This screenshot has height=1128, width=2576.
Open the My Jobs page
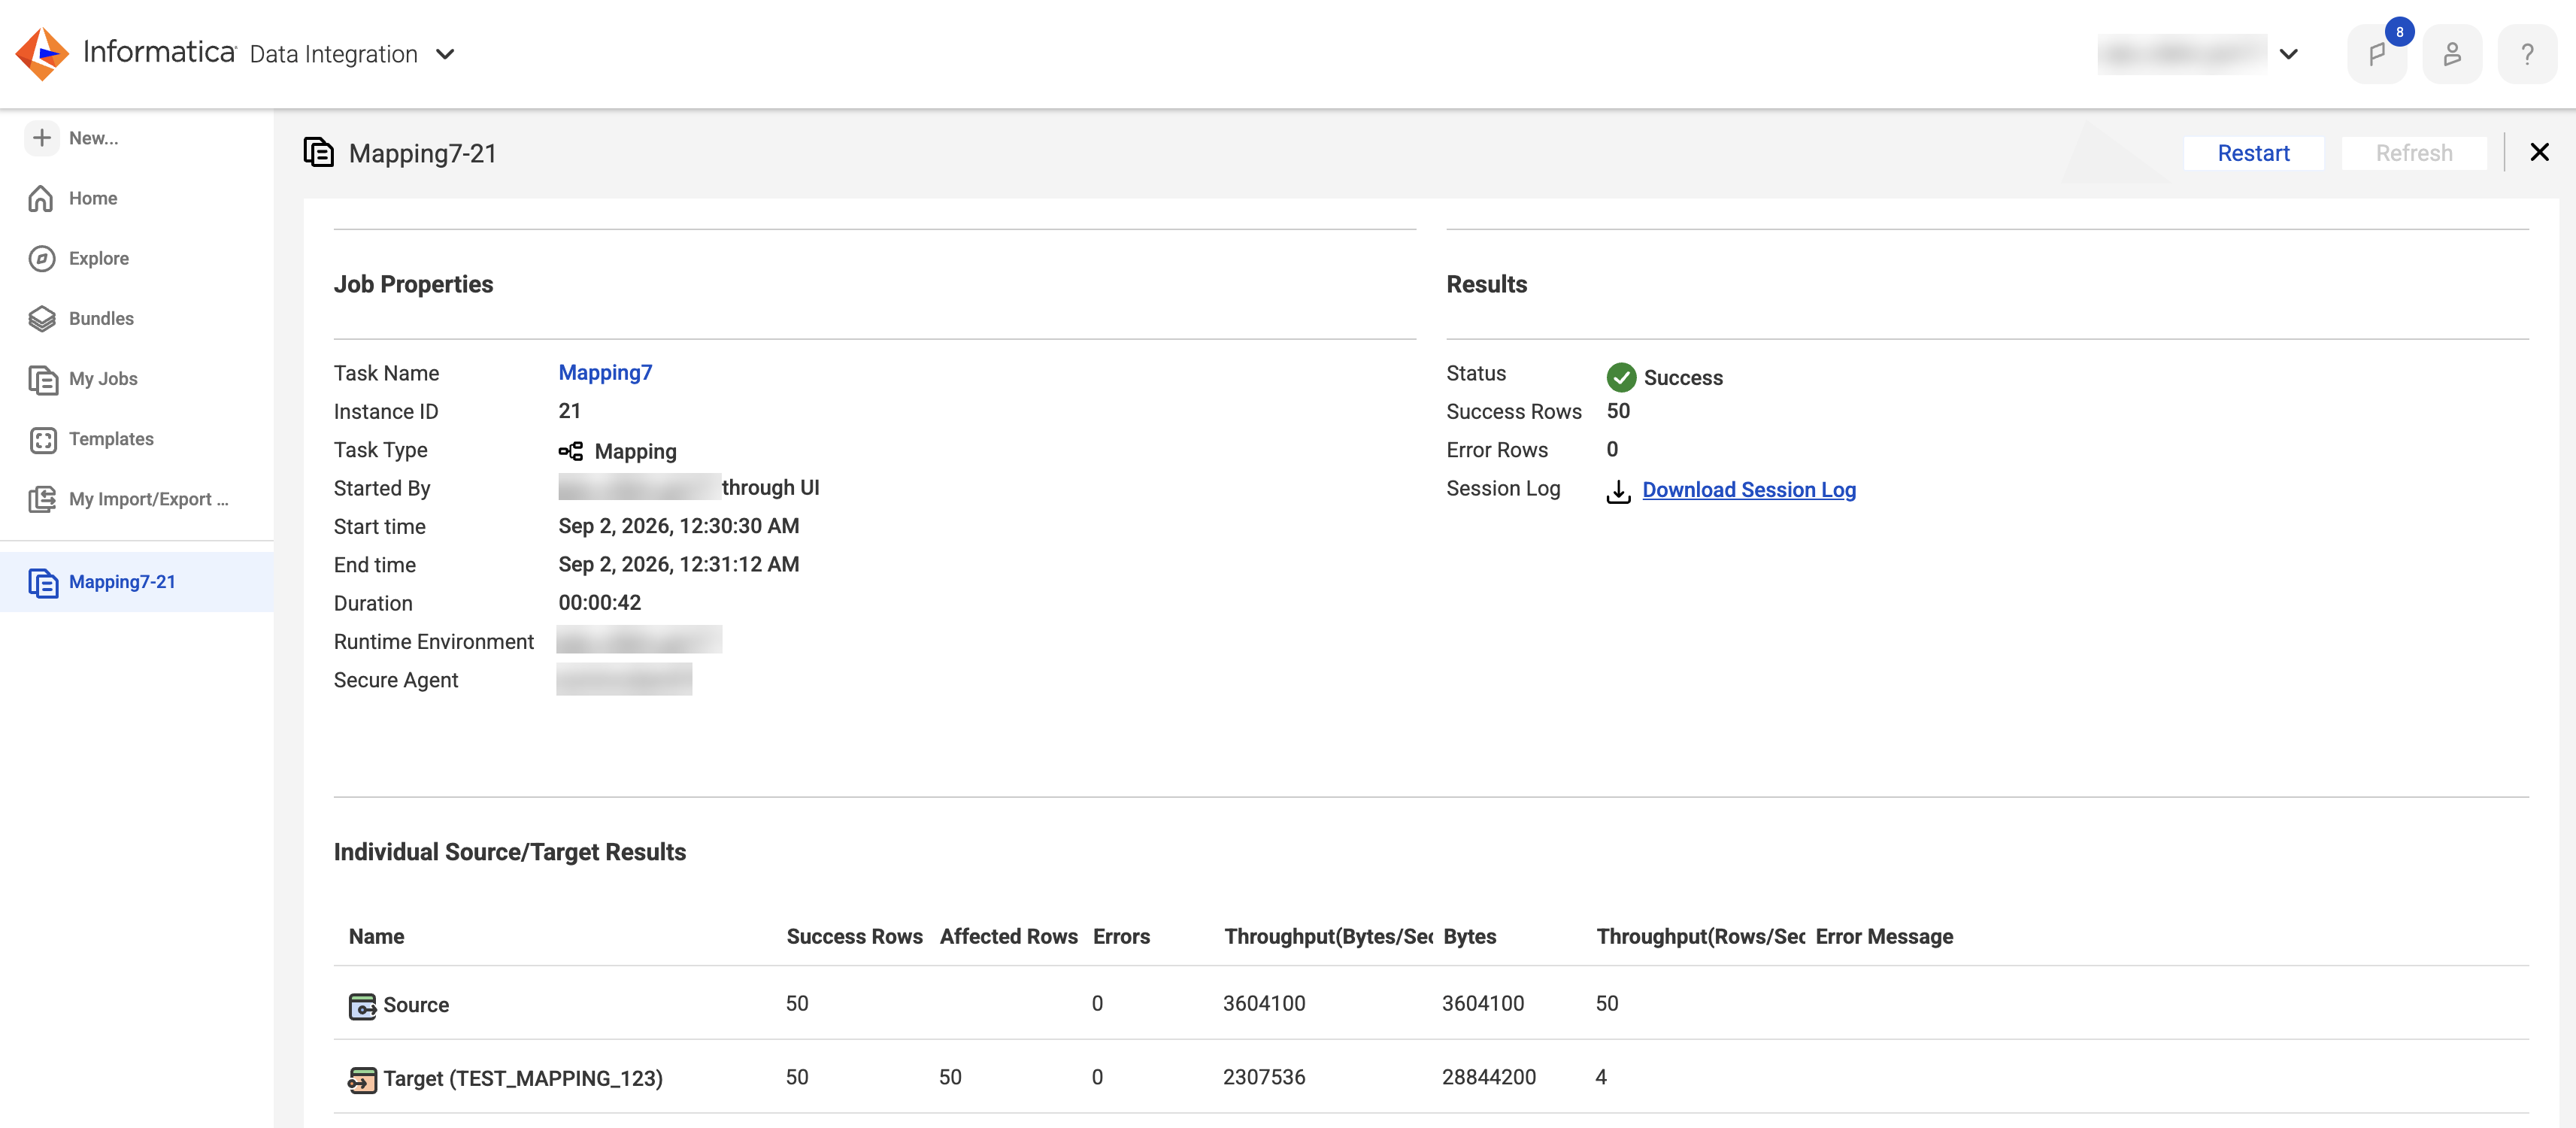(103, 379)
